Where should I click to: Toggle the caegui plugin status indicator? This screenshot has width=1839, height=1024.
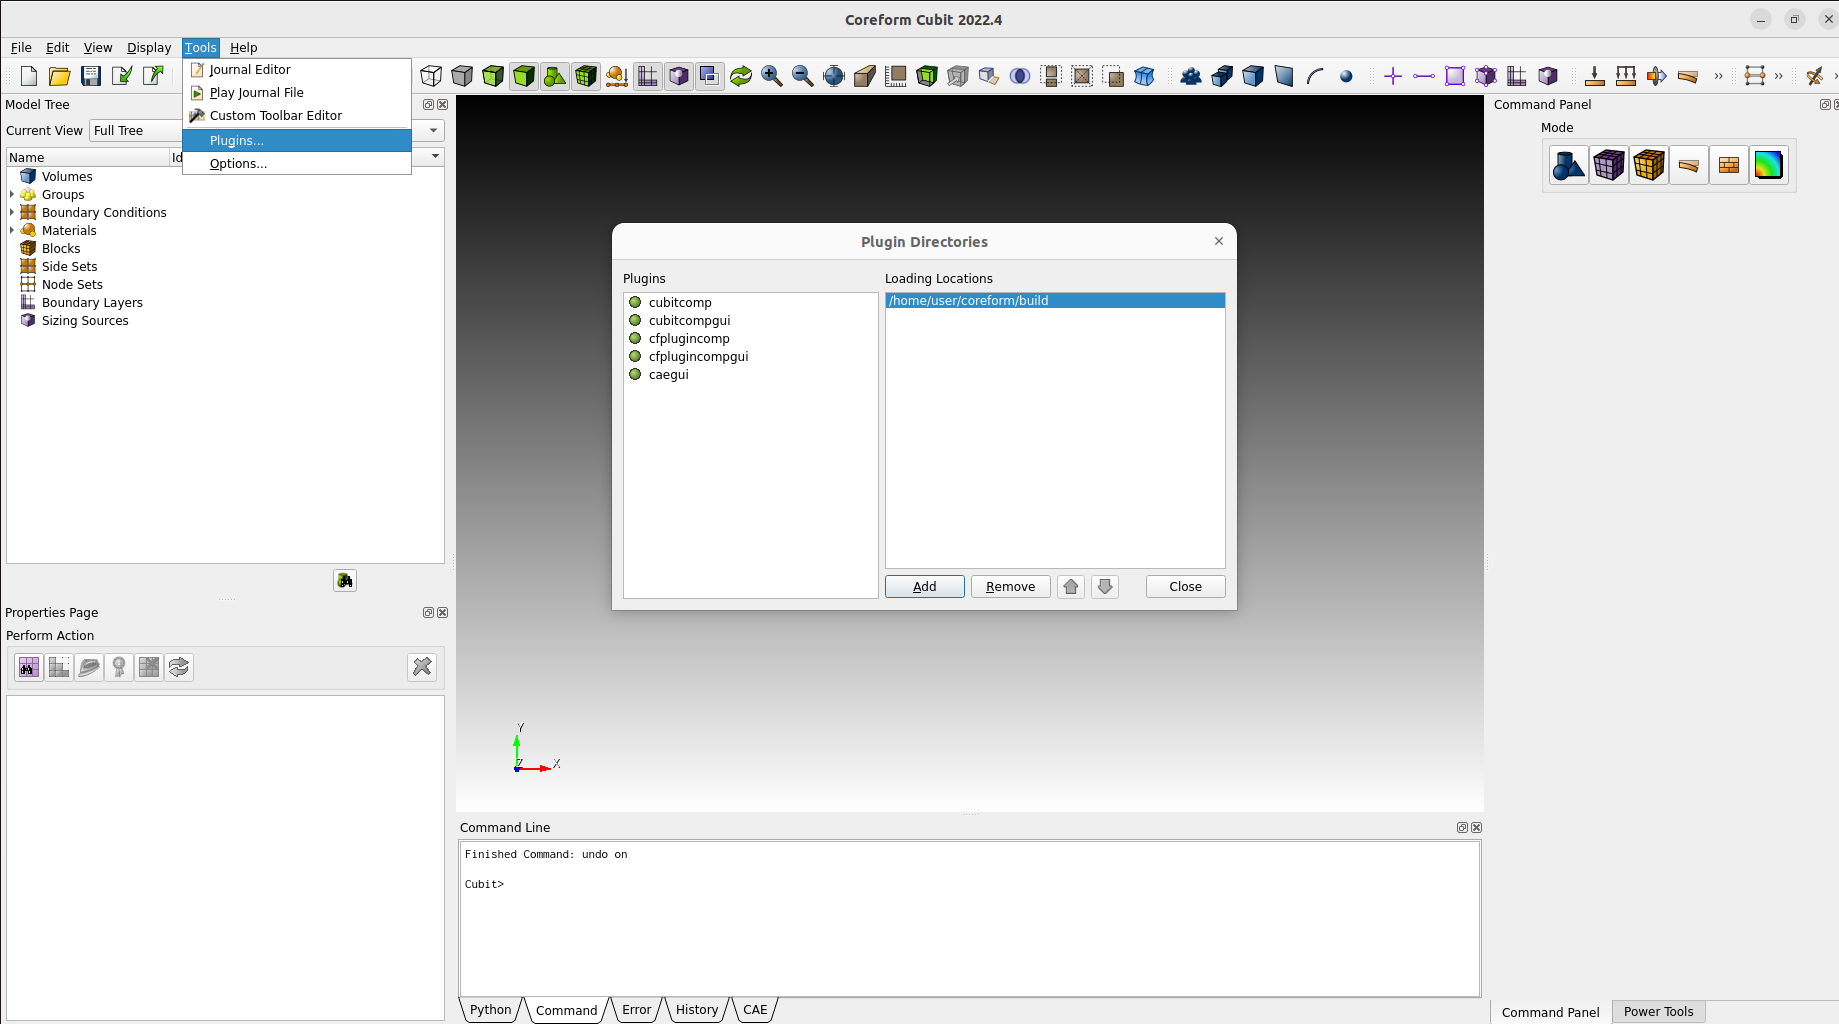point(635,374)
